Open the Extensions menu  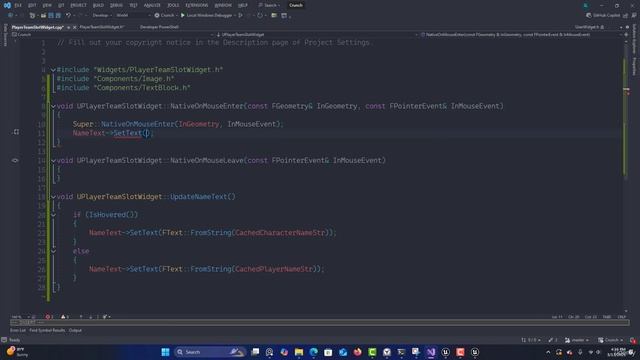(196, 5)
